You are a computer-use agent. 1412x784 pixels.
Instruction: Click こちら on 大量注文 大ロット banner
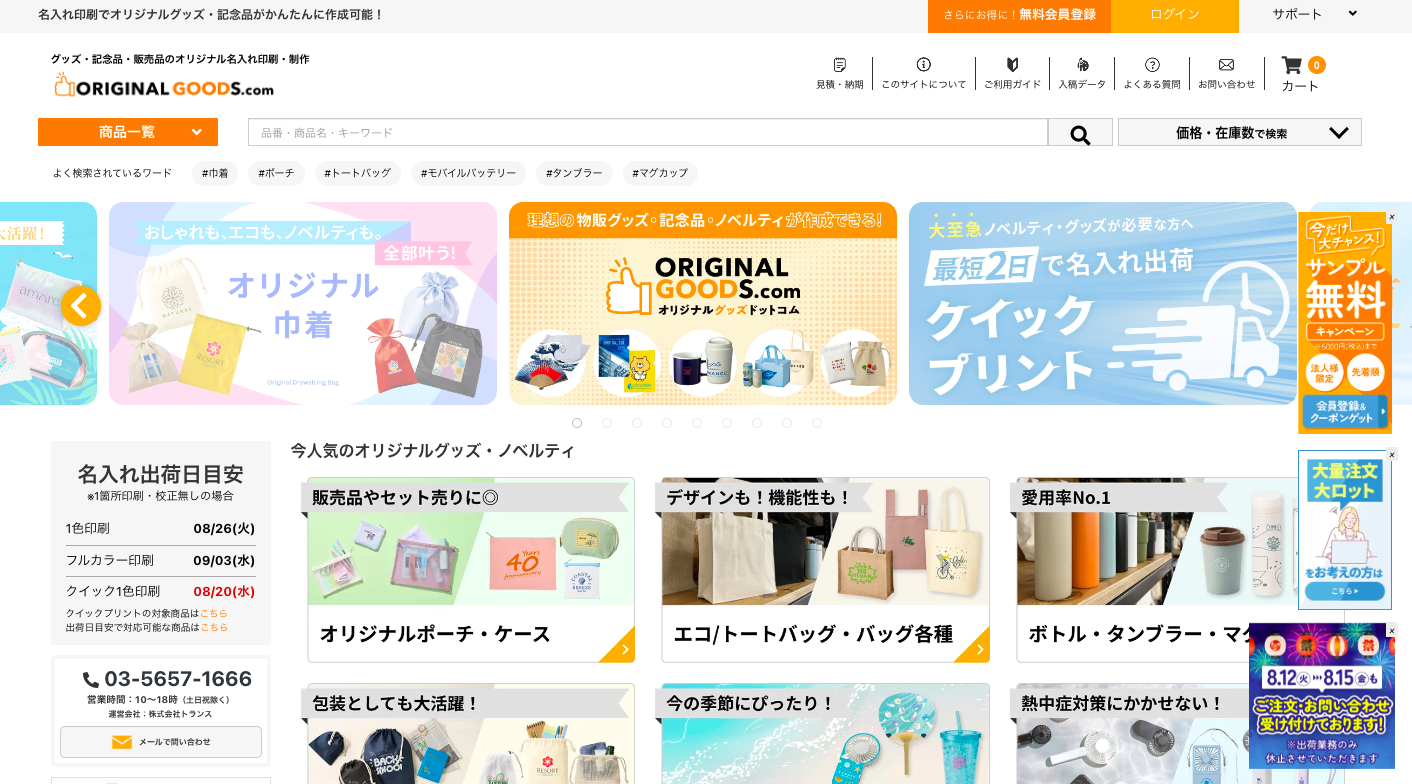tap(1344, 593)
